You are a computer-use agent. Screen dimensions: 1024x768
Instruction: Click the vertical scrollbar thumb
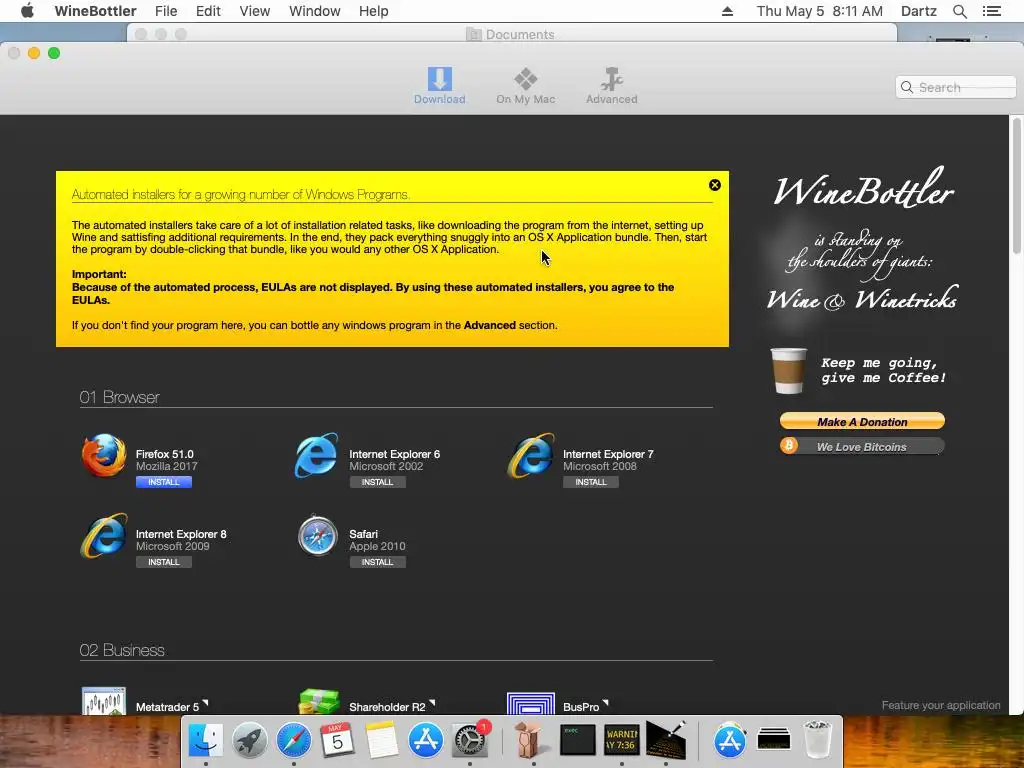point(1016,186)
